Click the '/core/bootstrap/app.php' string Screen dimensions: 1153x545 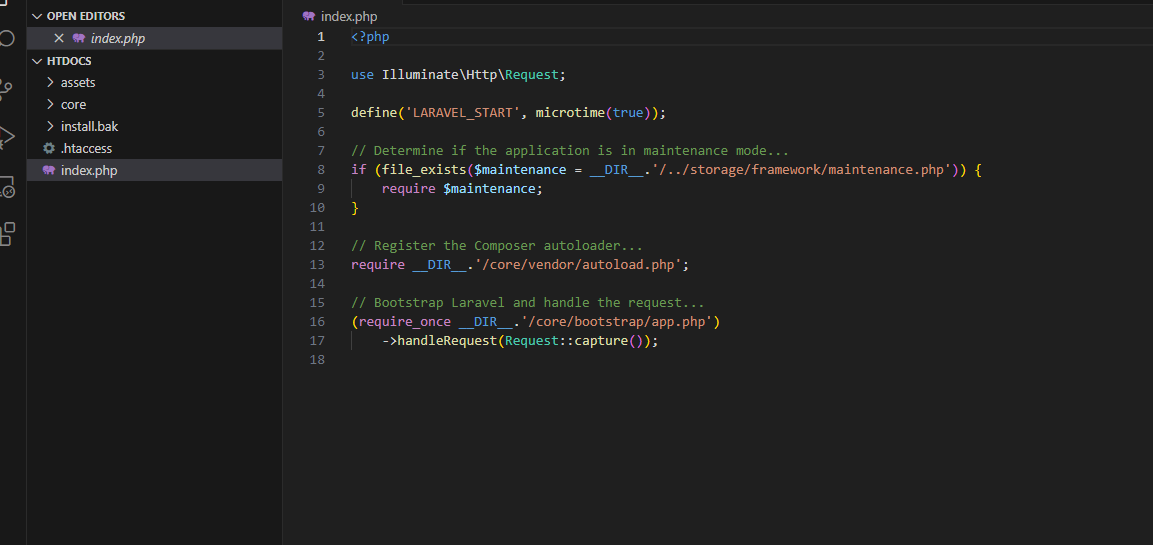[617, 321]
